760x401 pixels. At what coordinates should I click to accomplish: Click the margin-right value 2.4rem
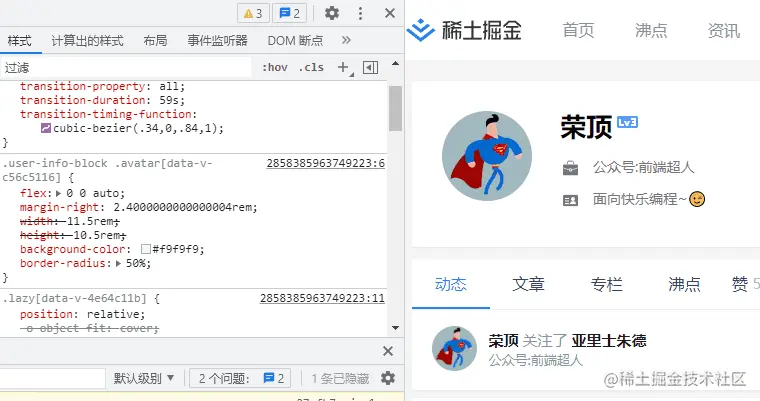pyautogui.click(x=182, y=208)
